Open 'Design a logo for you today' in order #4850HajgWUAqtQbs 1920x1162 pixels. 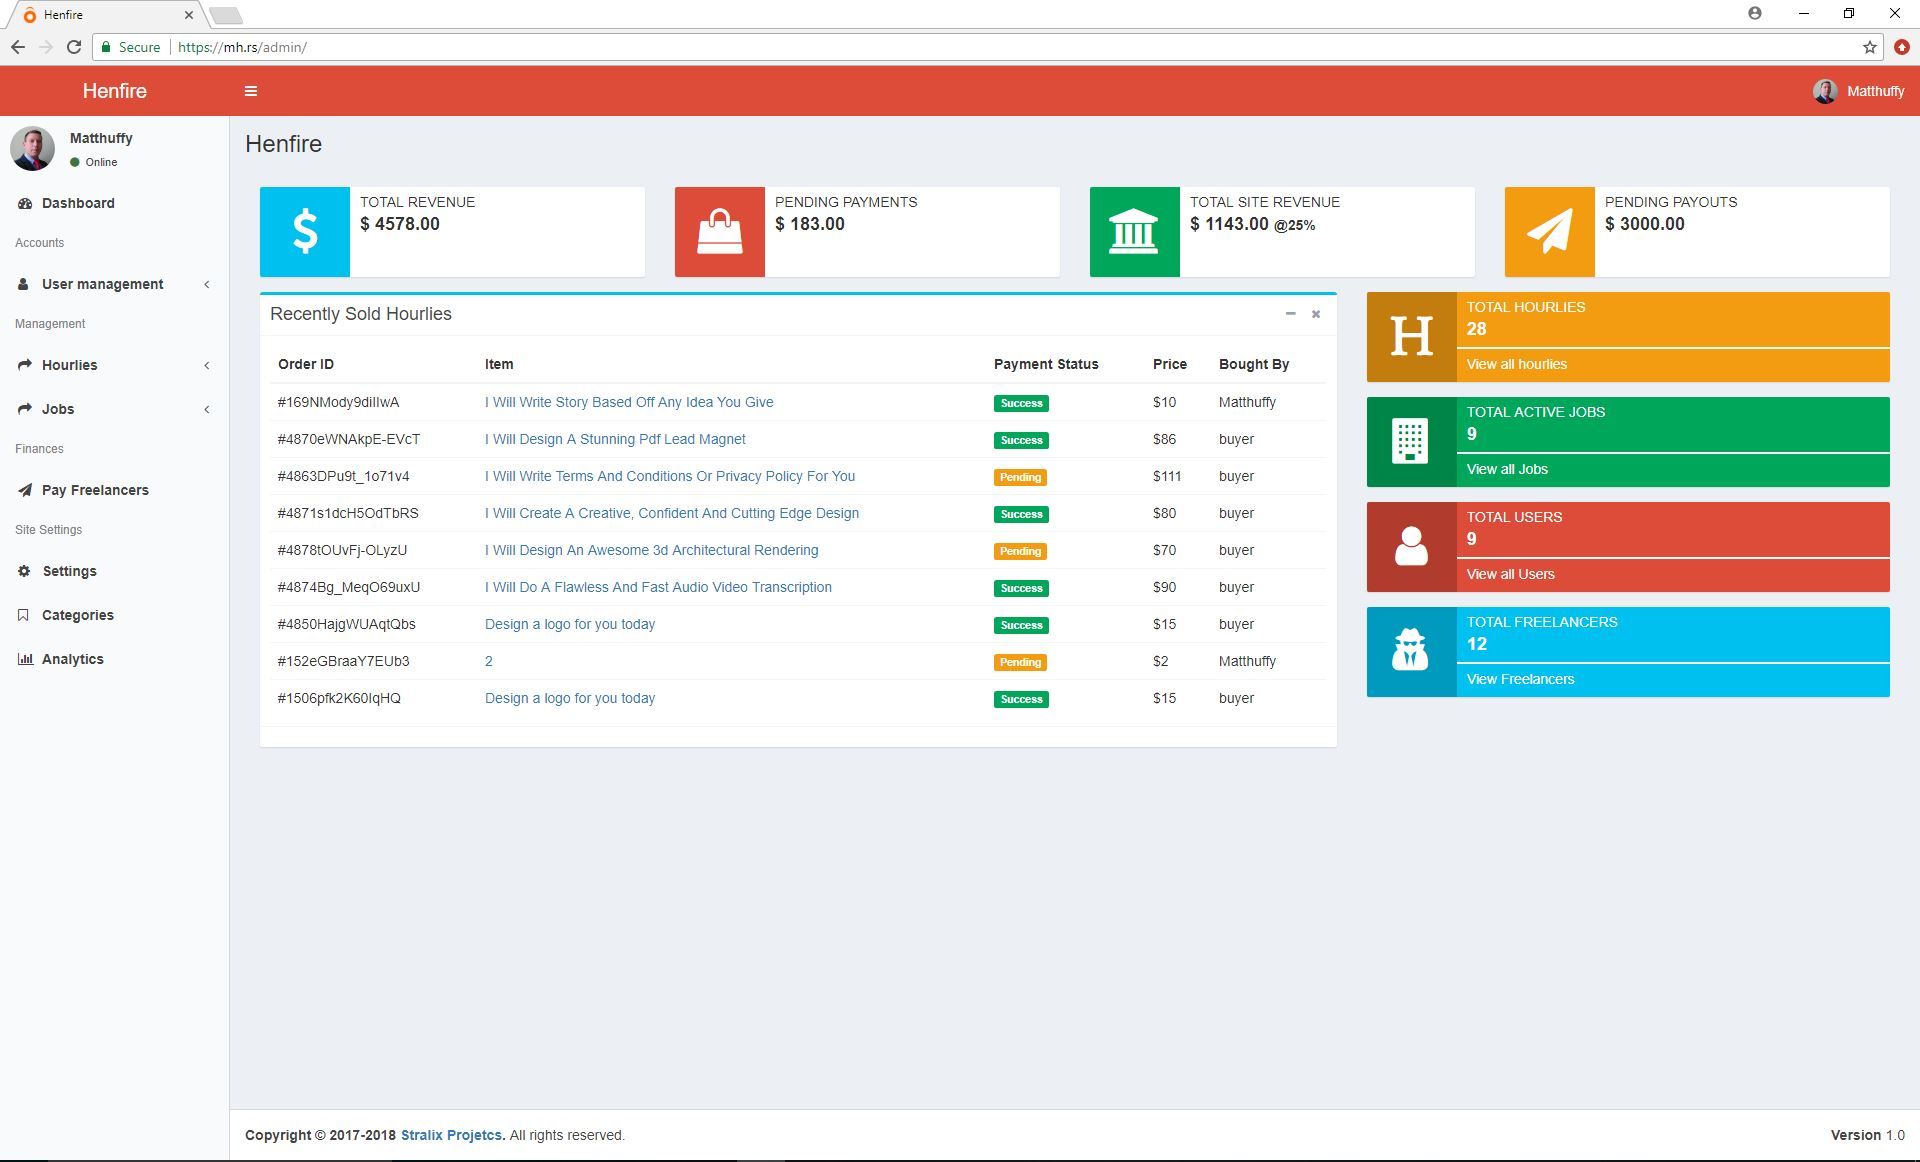570,624
